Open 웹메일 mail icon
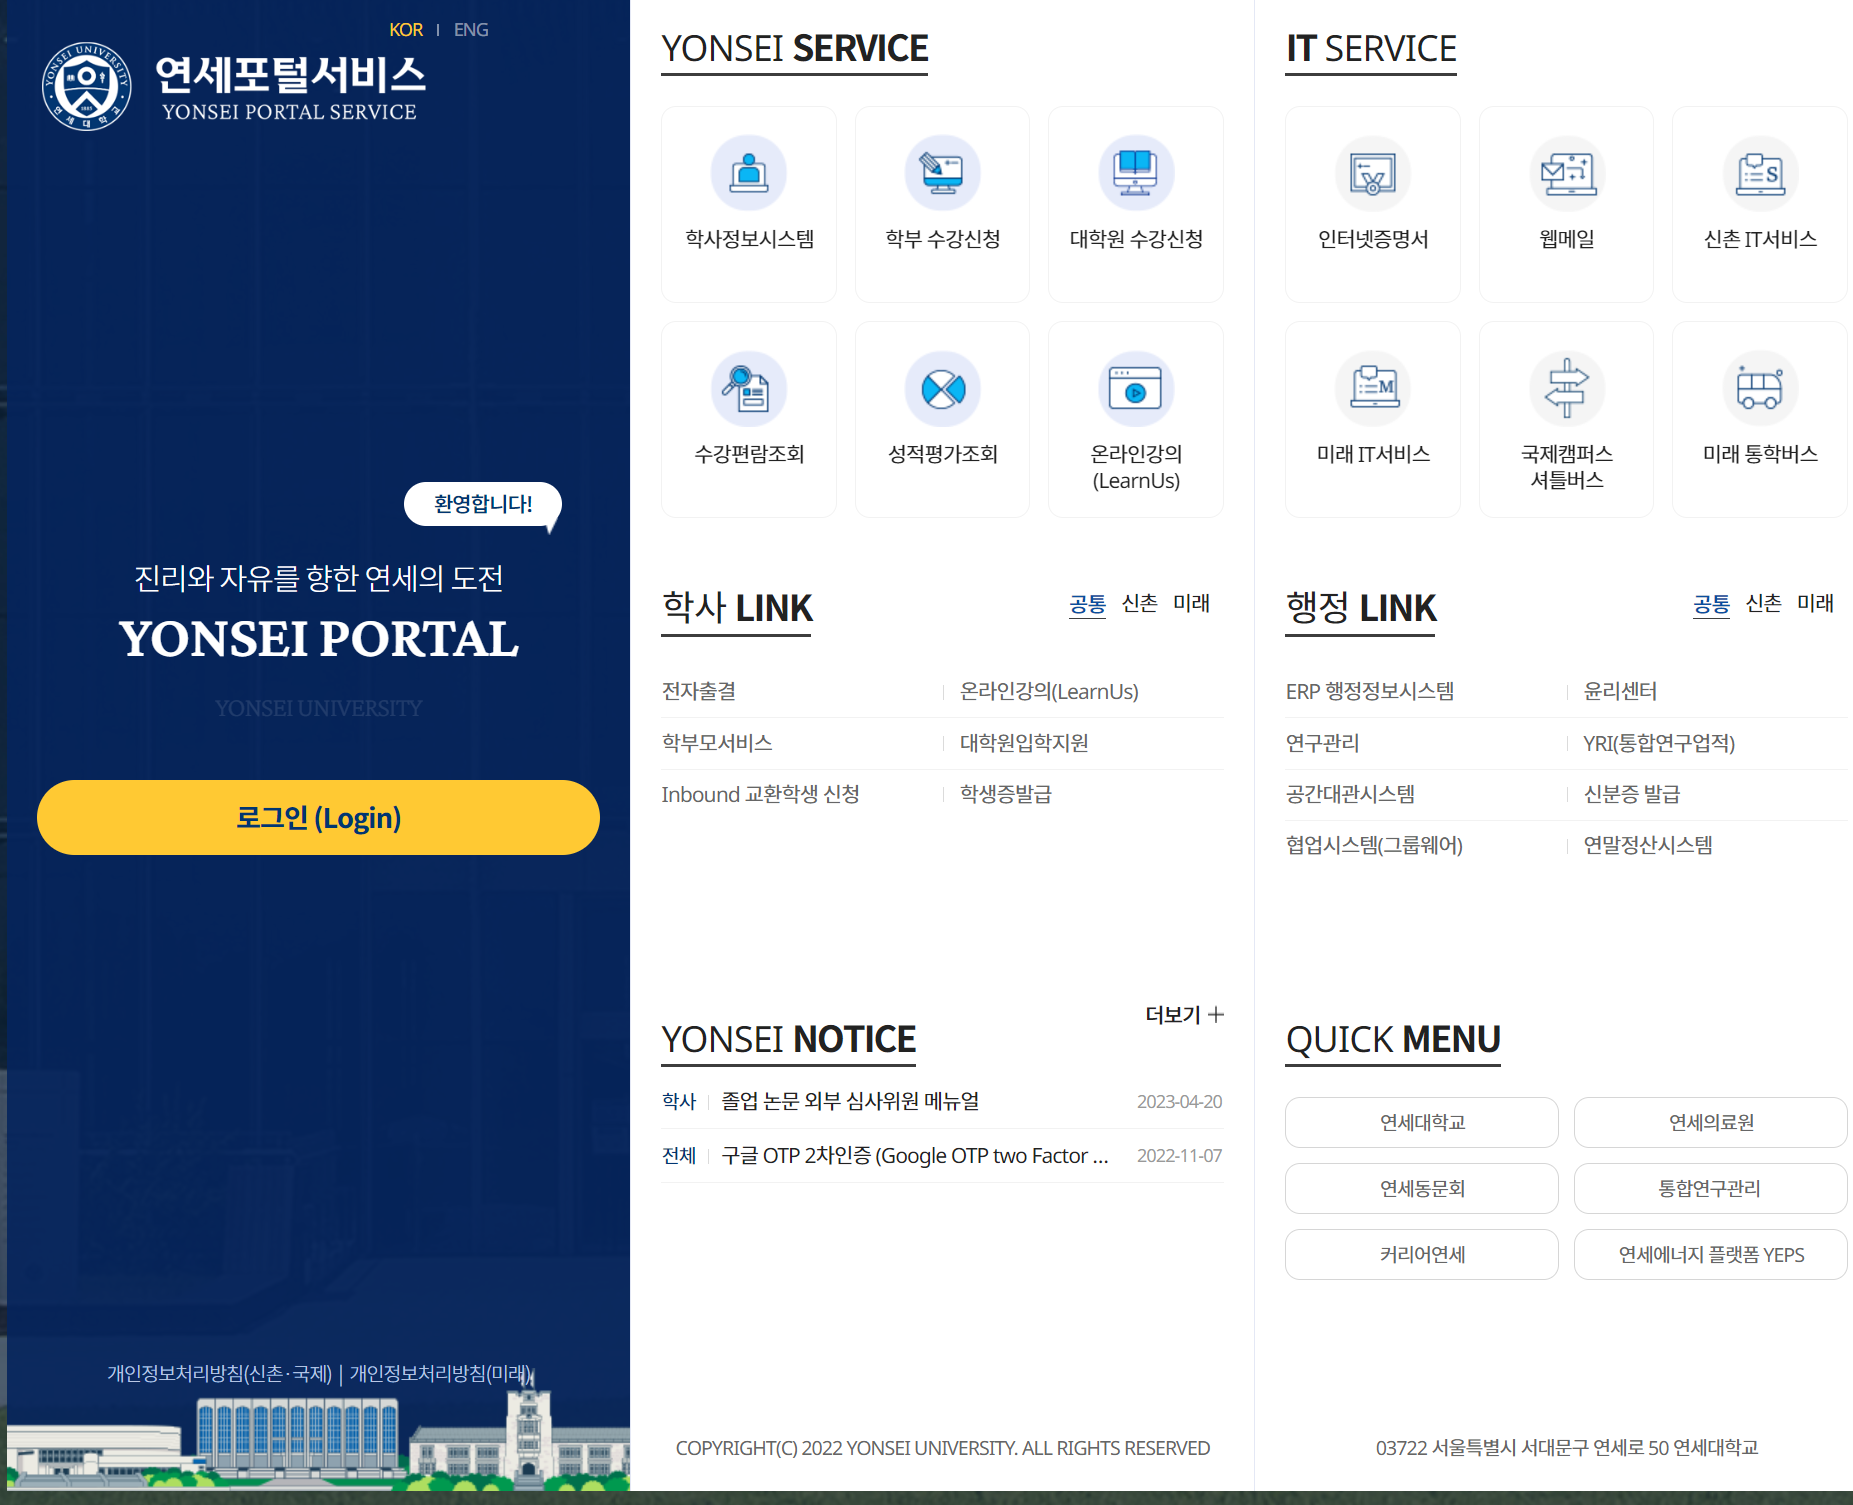Screen dimensions: 1853x1505 click(x=1567, y=173)
